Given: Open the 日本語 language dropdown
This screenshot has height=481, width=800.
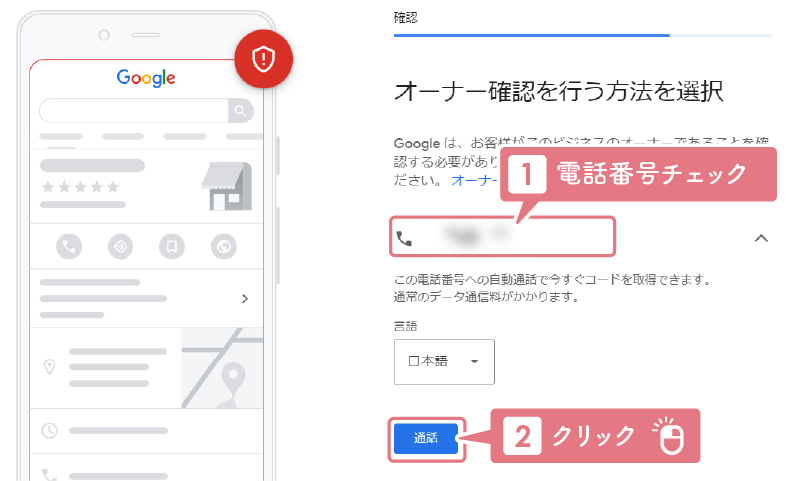Looking at the screenshot, I should 444,362.
